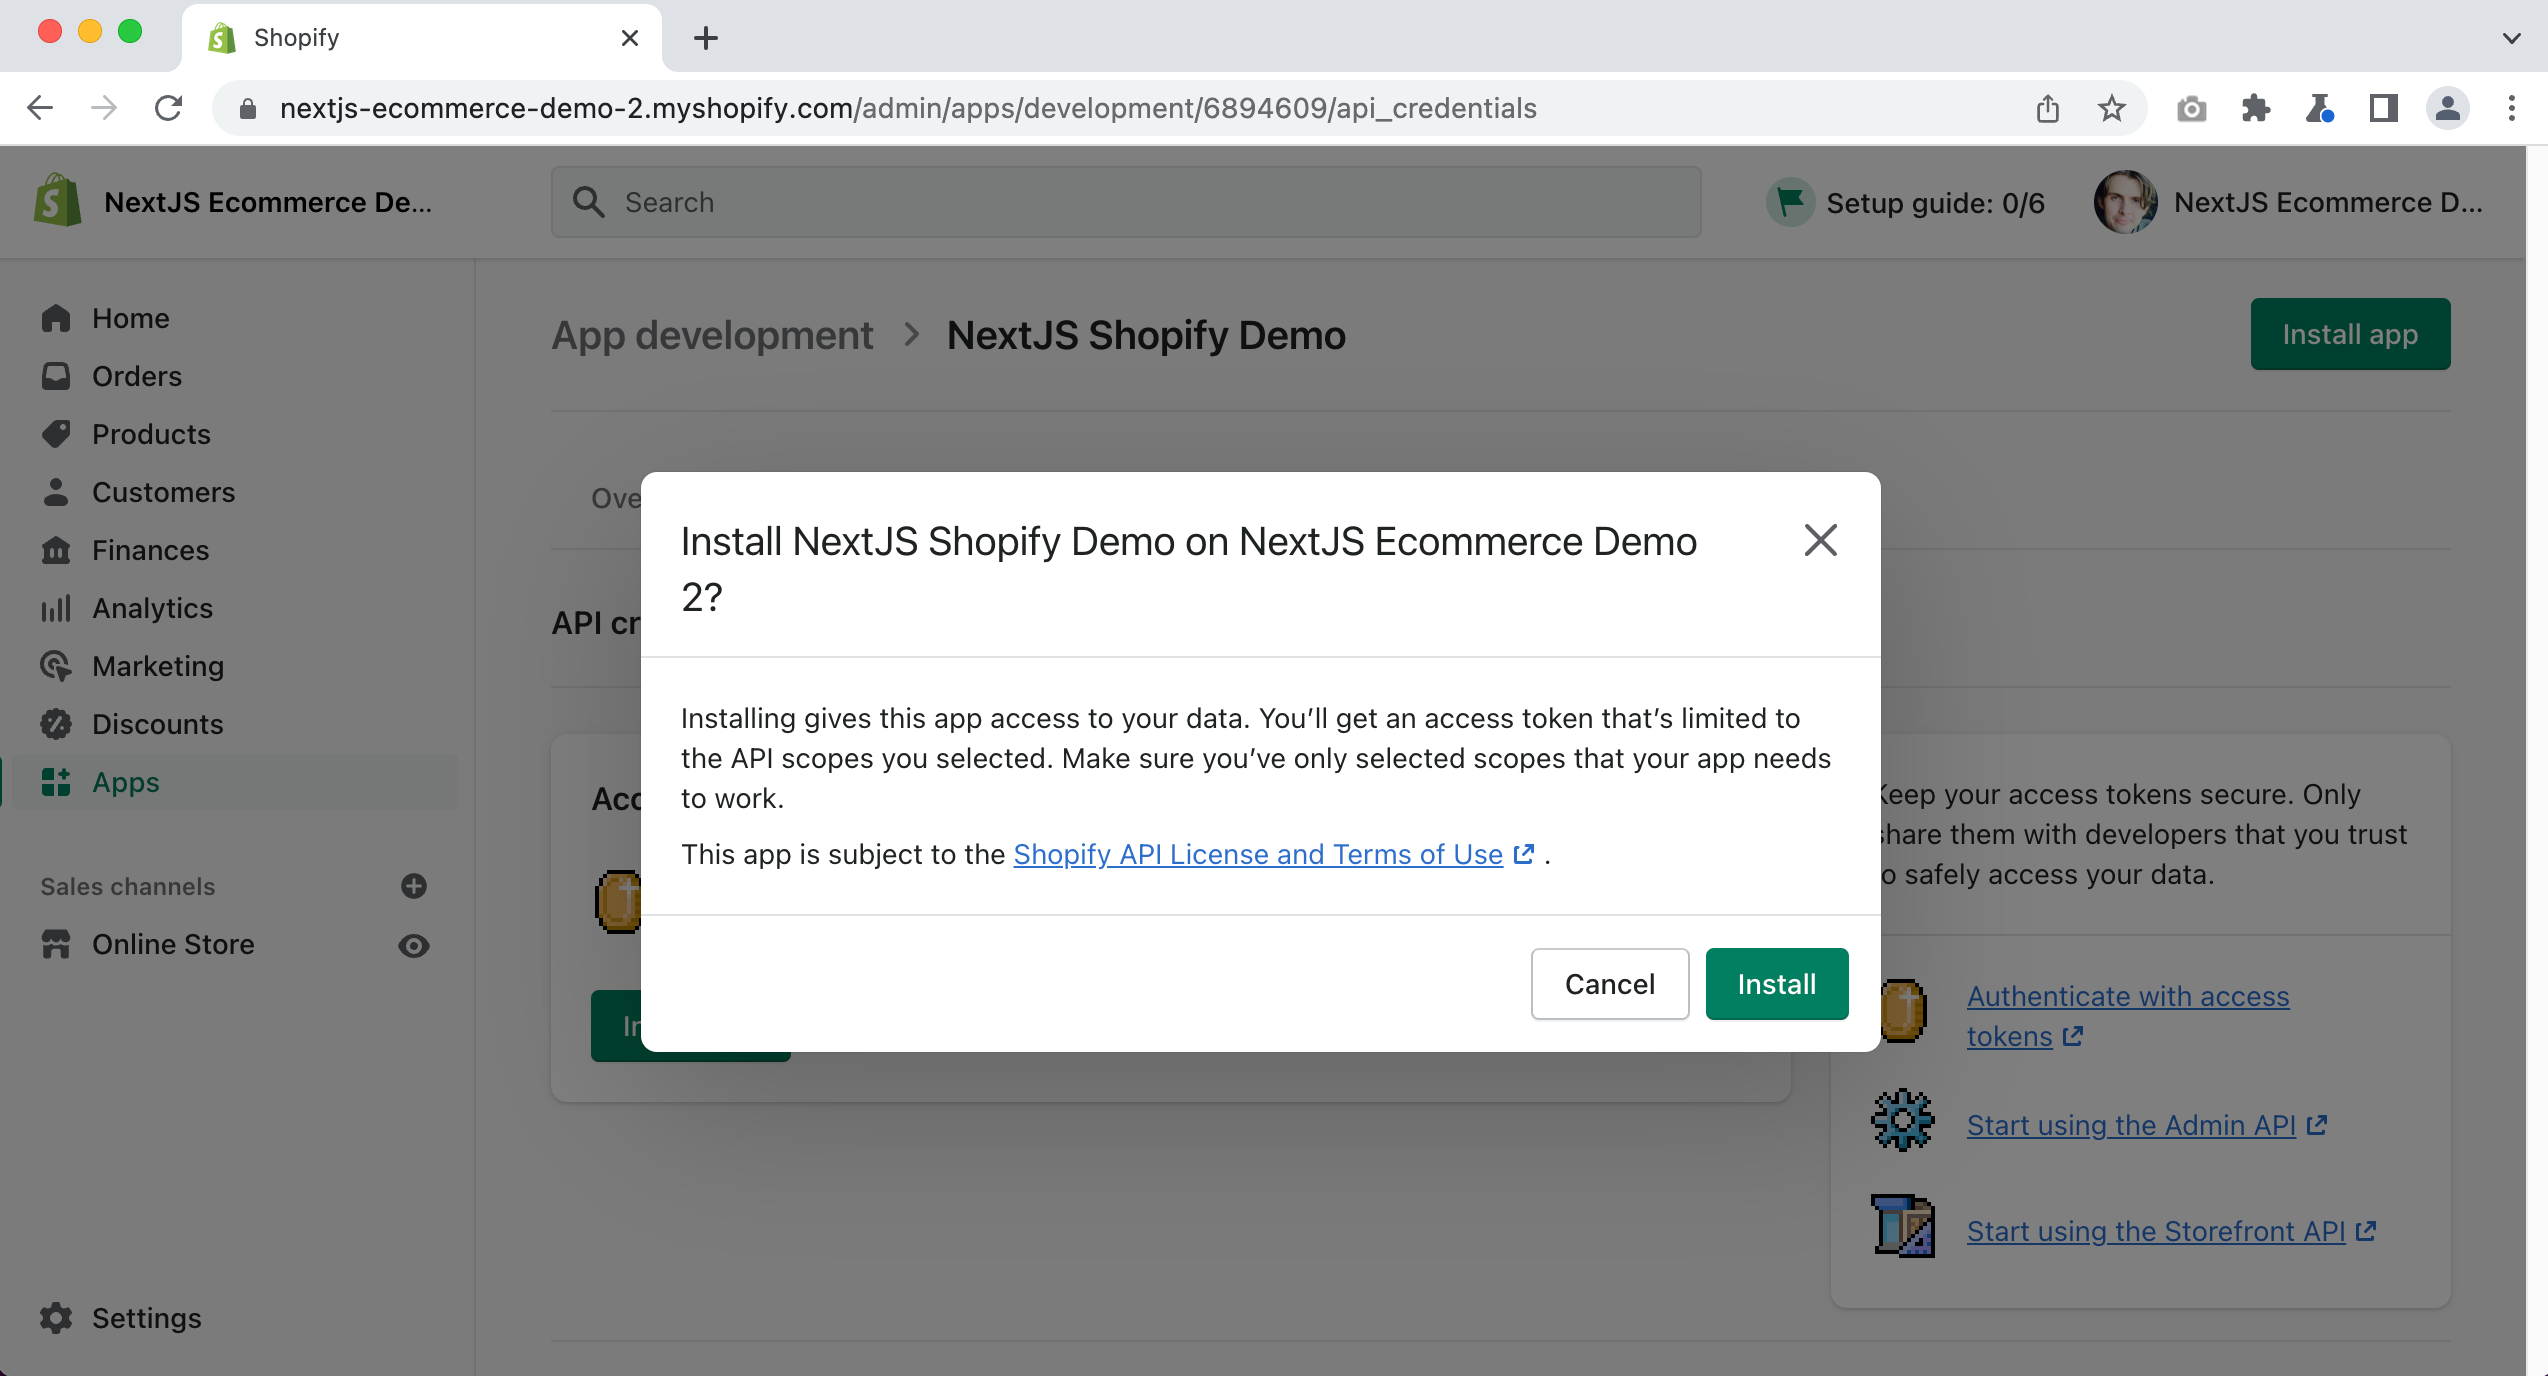Open the Extensions puzzle icon

(2256, 108)
